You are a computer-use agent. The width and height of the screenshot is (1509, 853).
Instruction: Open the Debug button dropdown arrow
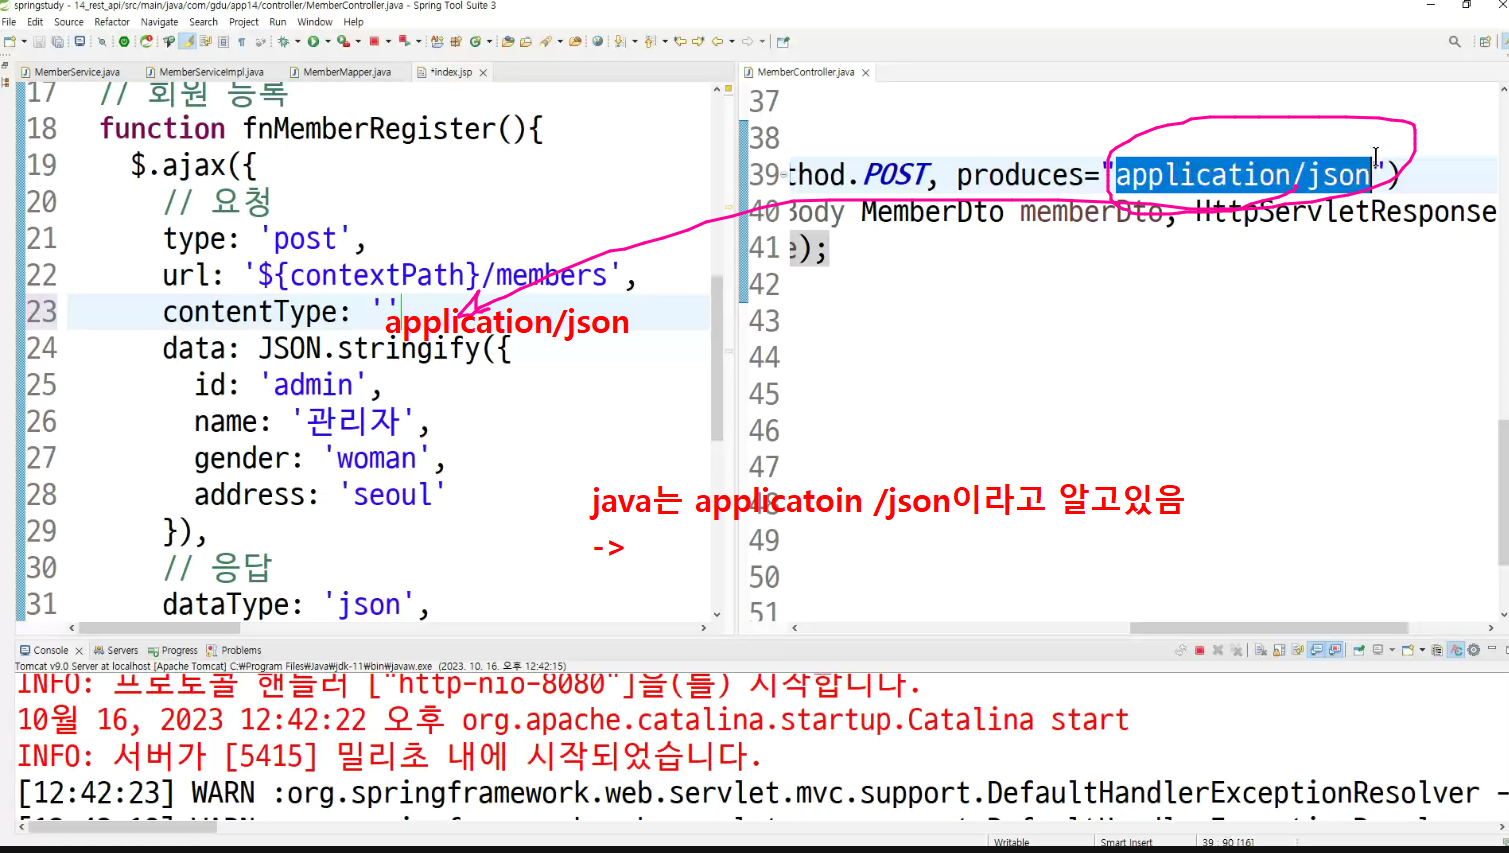(x=298, y=42)
